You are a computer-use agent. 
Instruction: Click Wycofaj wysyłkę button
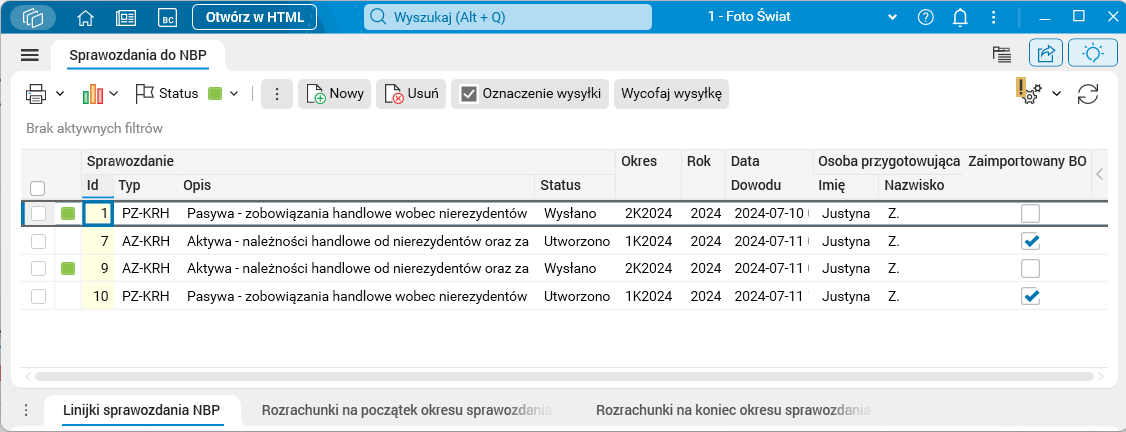(x=671, y=94)
